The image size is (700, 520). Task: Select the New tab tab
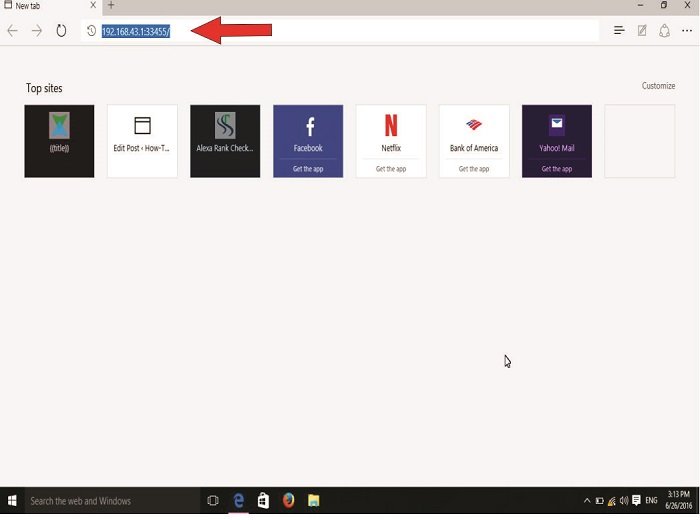click(45, 6)
